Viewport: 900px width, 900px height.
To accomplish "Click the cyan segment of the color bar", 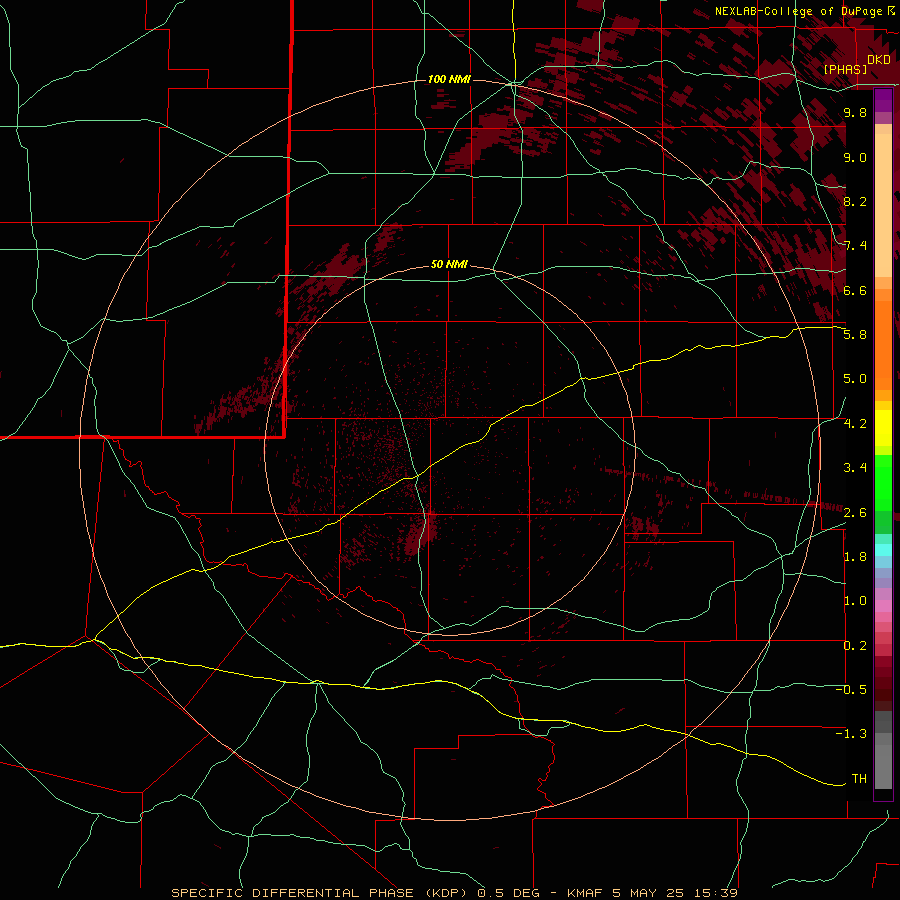I will 883,550.
